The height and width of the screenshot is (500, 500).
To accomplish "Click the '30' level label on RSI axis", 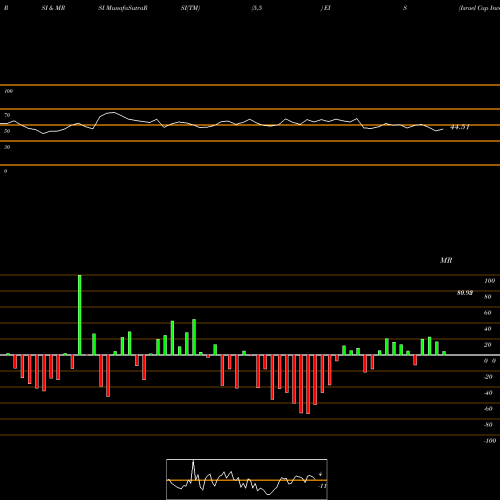I will pyautogui.click(x=7, y=147).
